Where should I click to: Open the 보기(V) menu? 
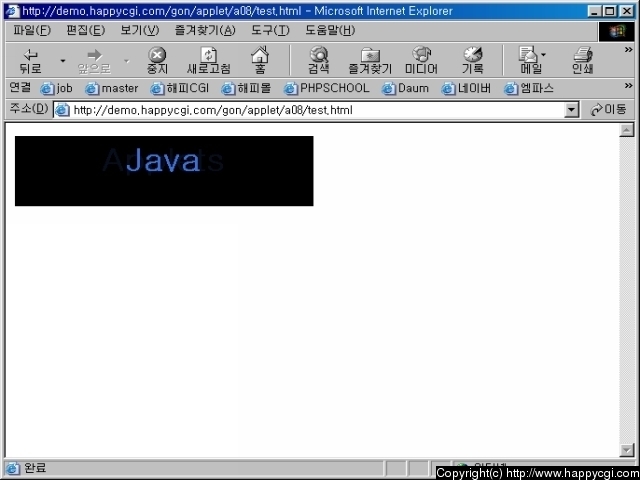tap(140, 30)
